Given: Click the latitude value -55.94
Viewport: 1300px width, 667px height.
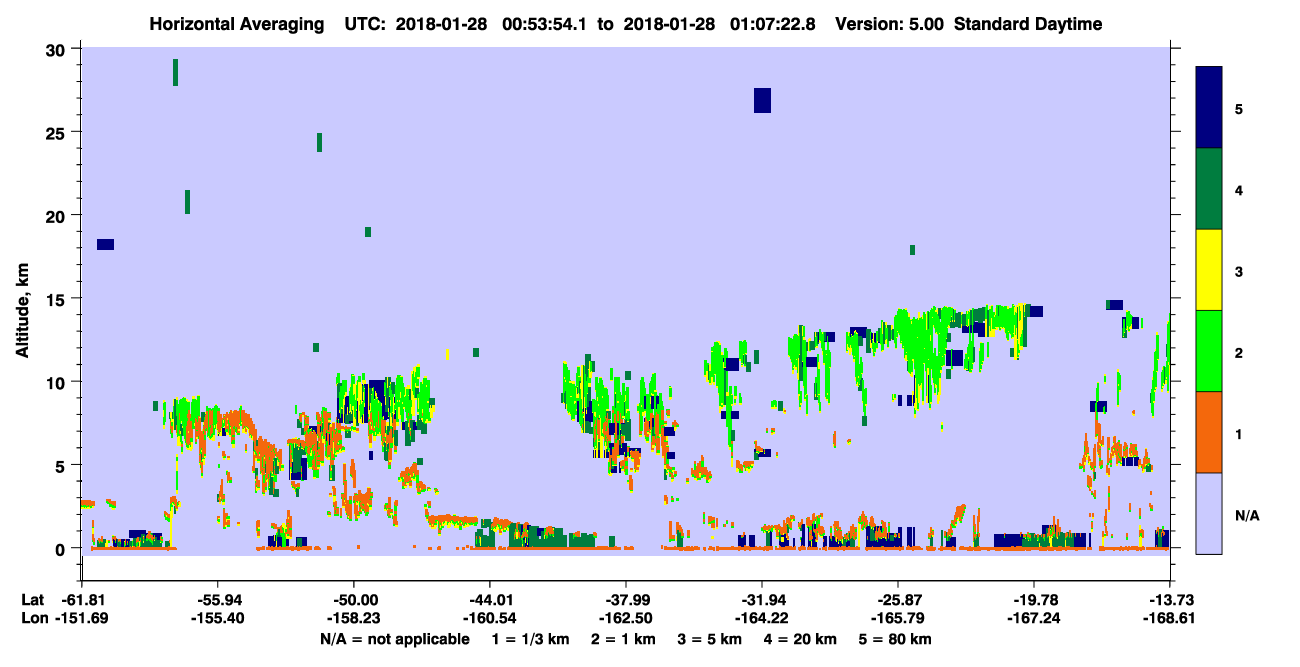Looking at the screenshot, I should click(x=217, y=600).
